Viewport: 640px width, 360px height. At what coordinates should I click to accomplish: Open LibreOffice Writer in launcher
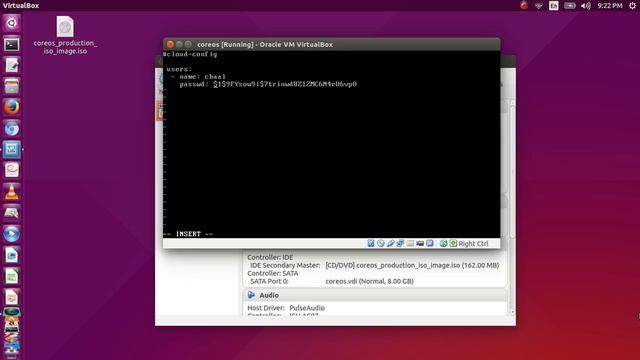coord(11,255)
